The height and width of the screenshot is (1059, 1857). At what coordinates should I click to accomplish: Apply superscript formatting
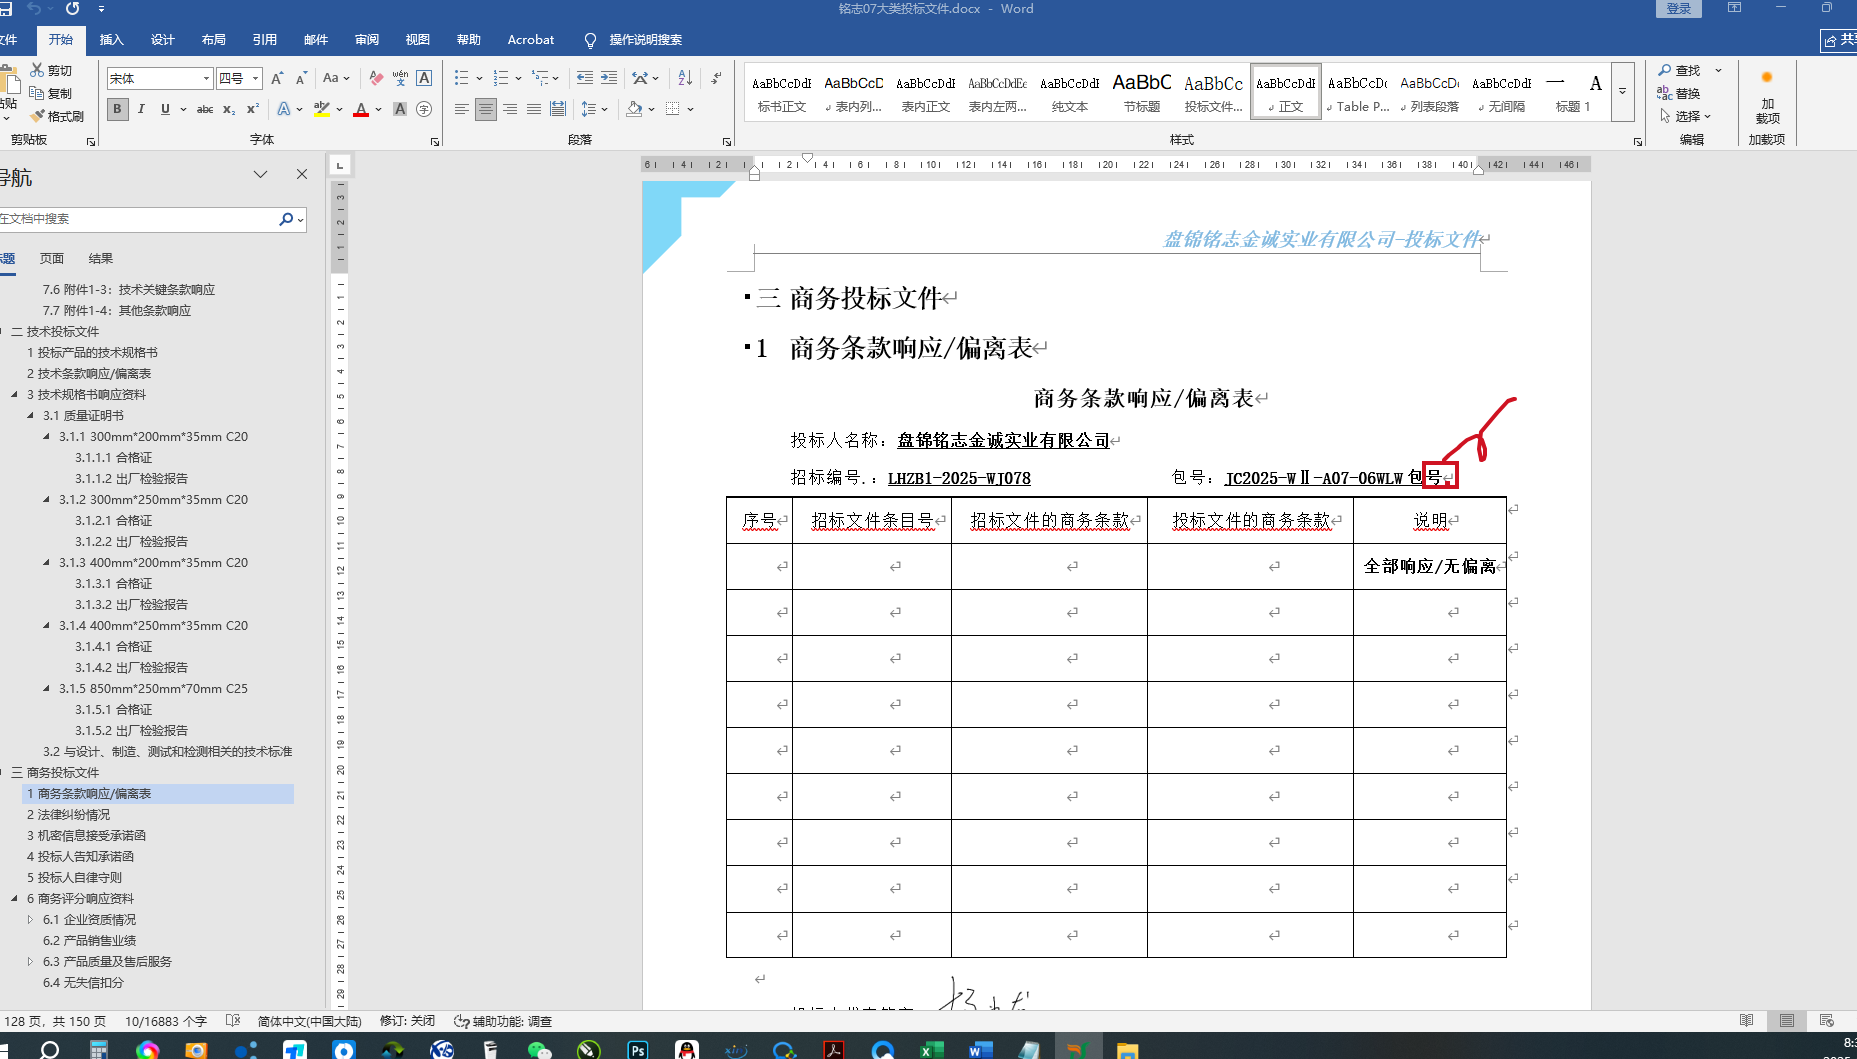253,109
